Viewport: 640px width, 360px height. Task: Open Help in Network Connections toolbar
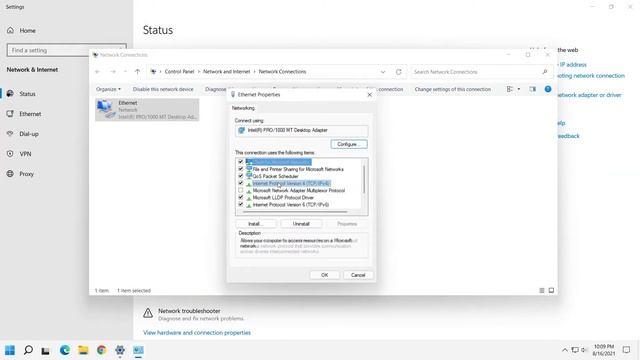548,89
